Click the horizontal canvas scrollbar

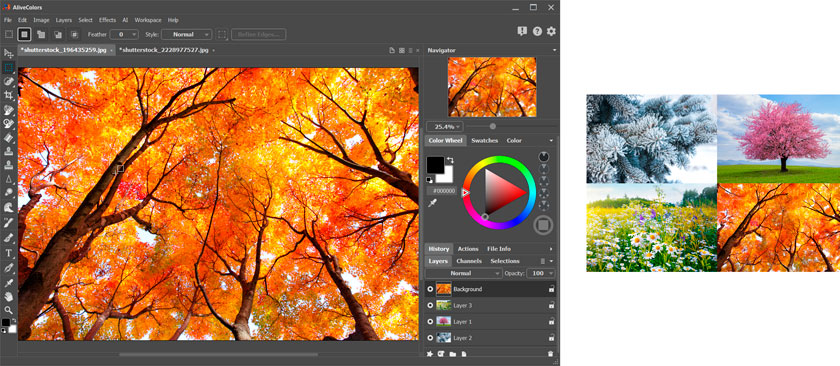pos(218,354)
